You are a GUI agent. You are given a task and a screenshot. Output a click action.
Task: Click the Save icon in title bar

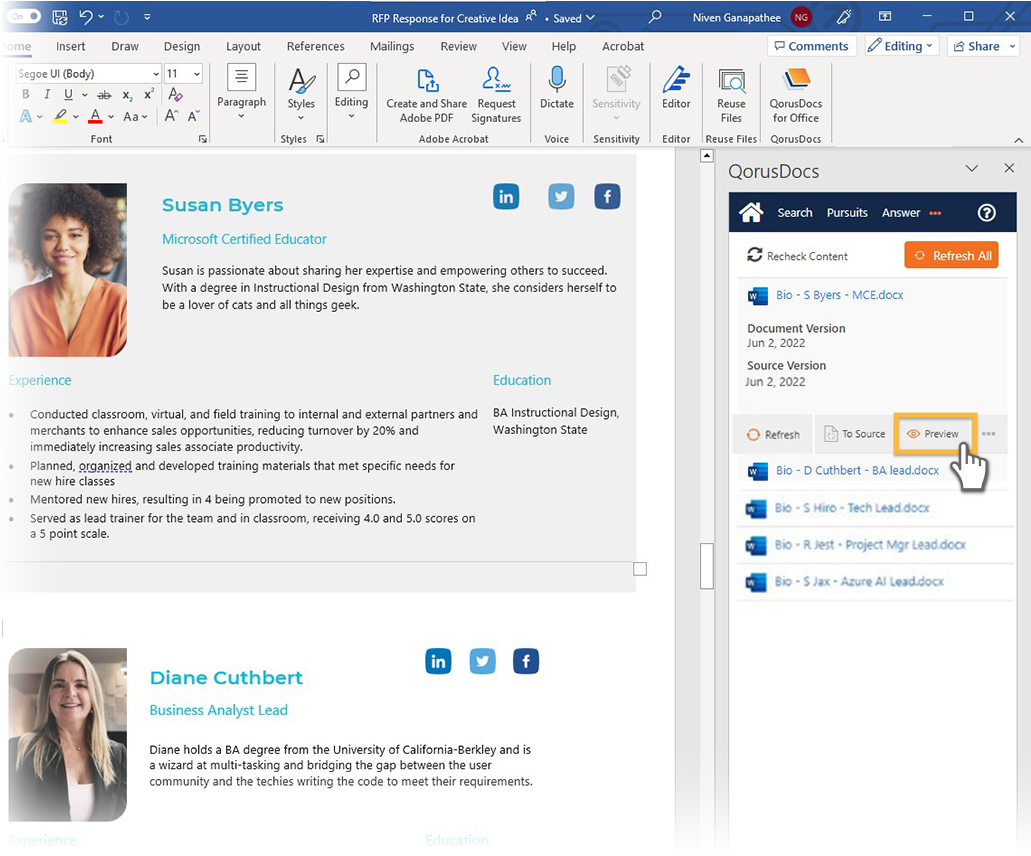pos(59,17)
